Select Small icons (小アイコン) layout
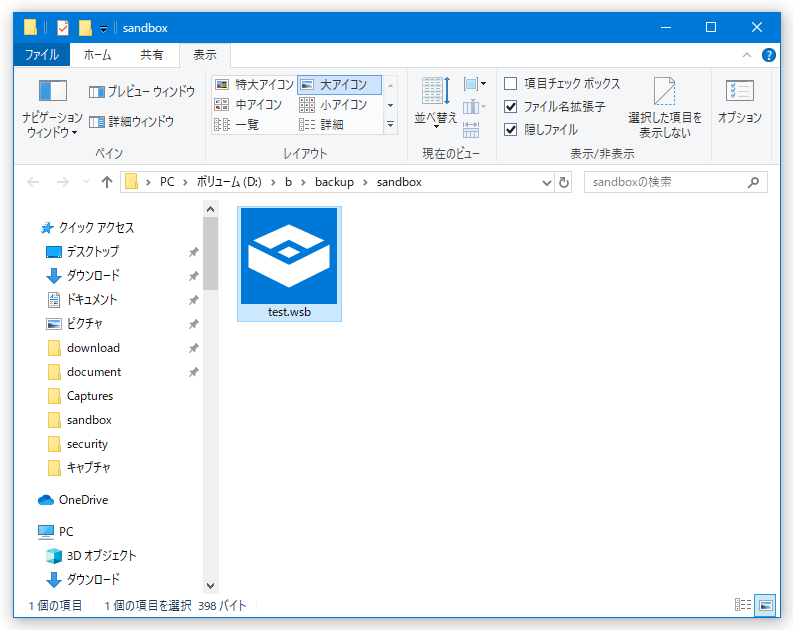 (x=333, y=105)
